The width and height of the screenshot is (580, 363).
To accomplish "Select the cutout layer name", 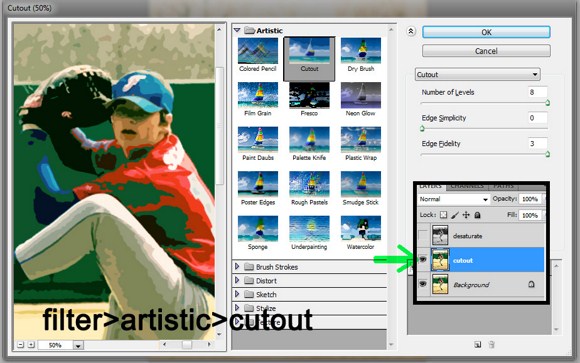I will pos(463,261).
